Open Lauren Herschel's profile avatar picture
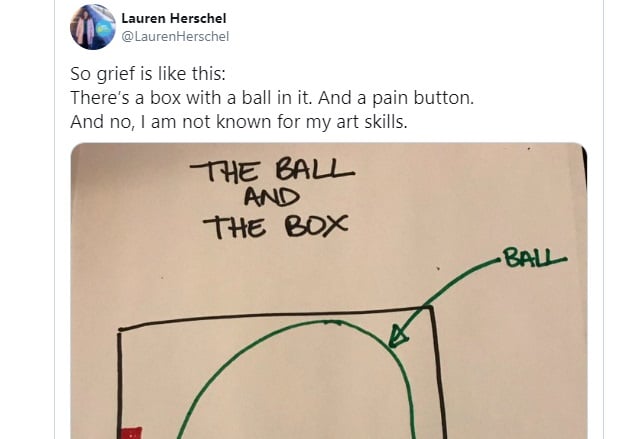 coord(93,27)
